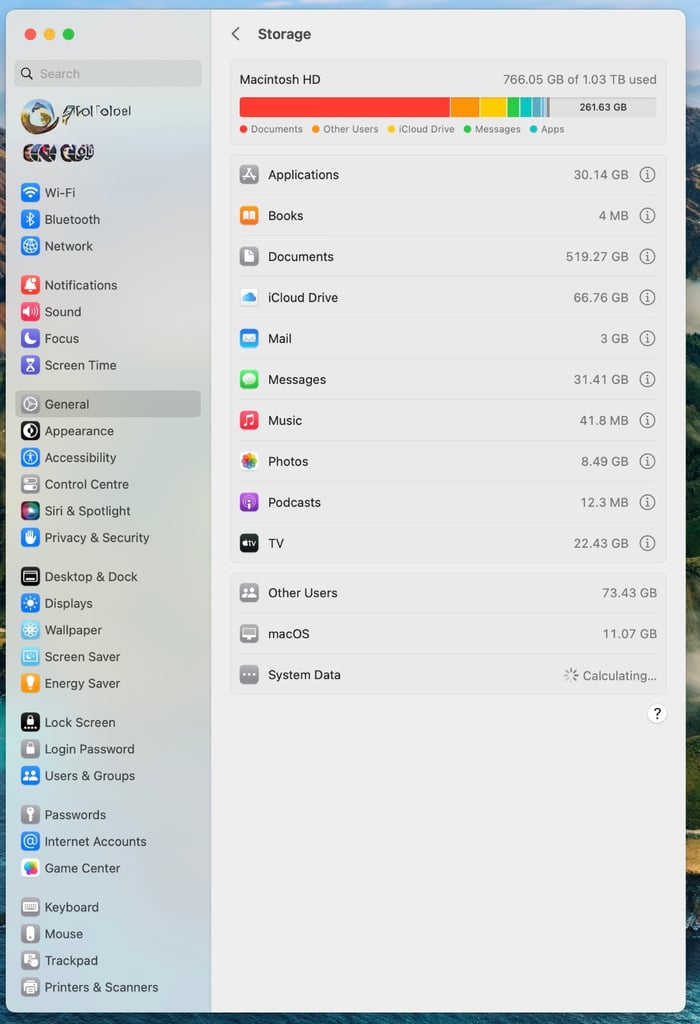Open Privacy & Security settings
This screenshot has width=700, height=1024.
tap(108, 538)
